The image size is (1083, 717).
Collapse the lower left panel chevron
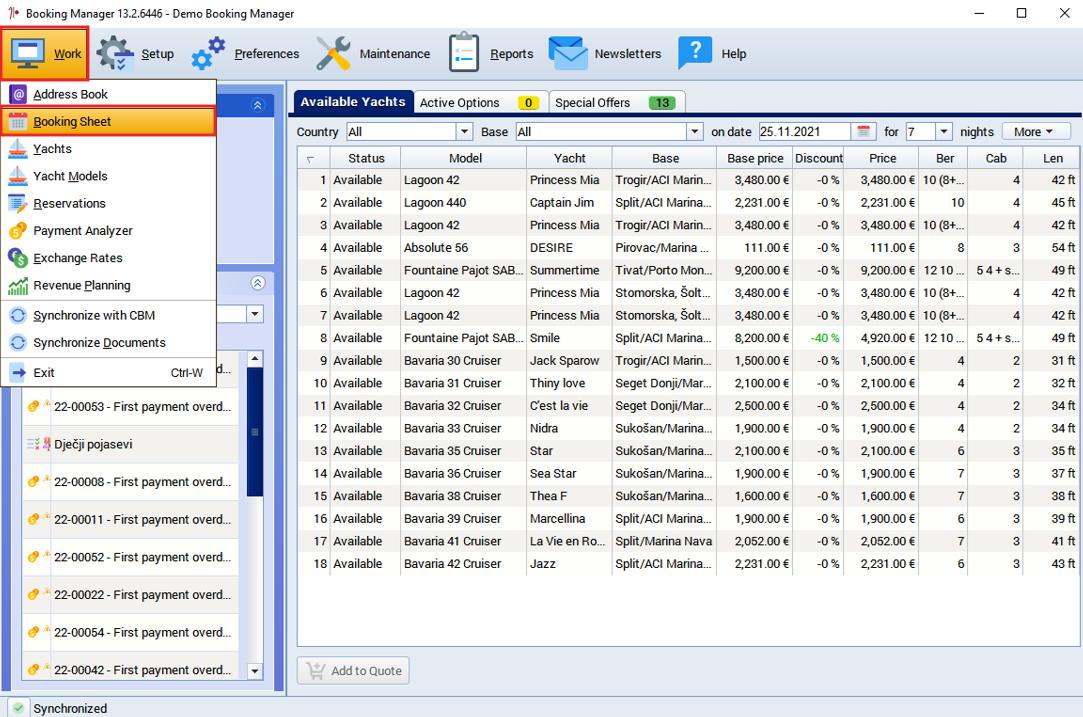(258, 283)
